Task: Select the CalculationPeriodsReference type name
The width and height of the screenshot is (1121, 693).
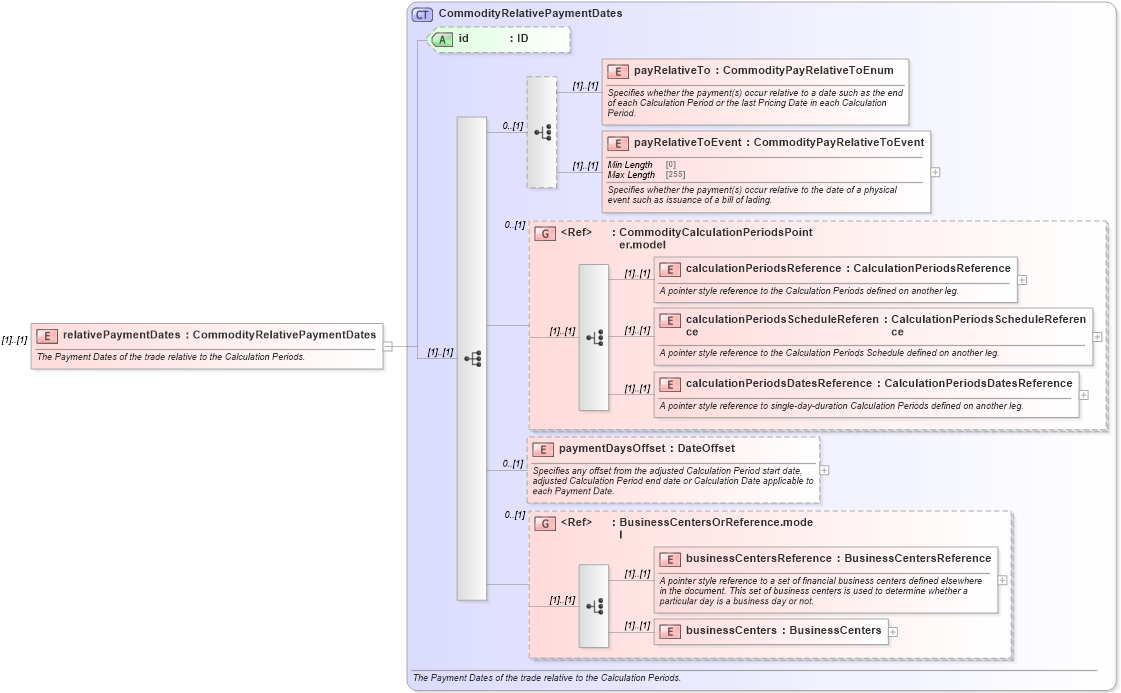Action: coord(932,268)
